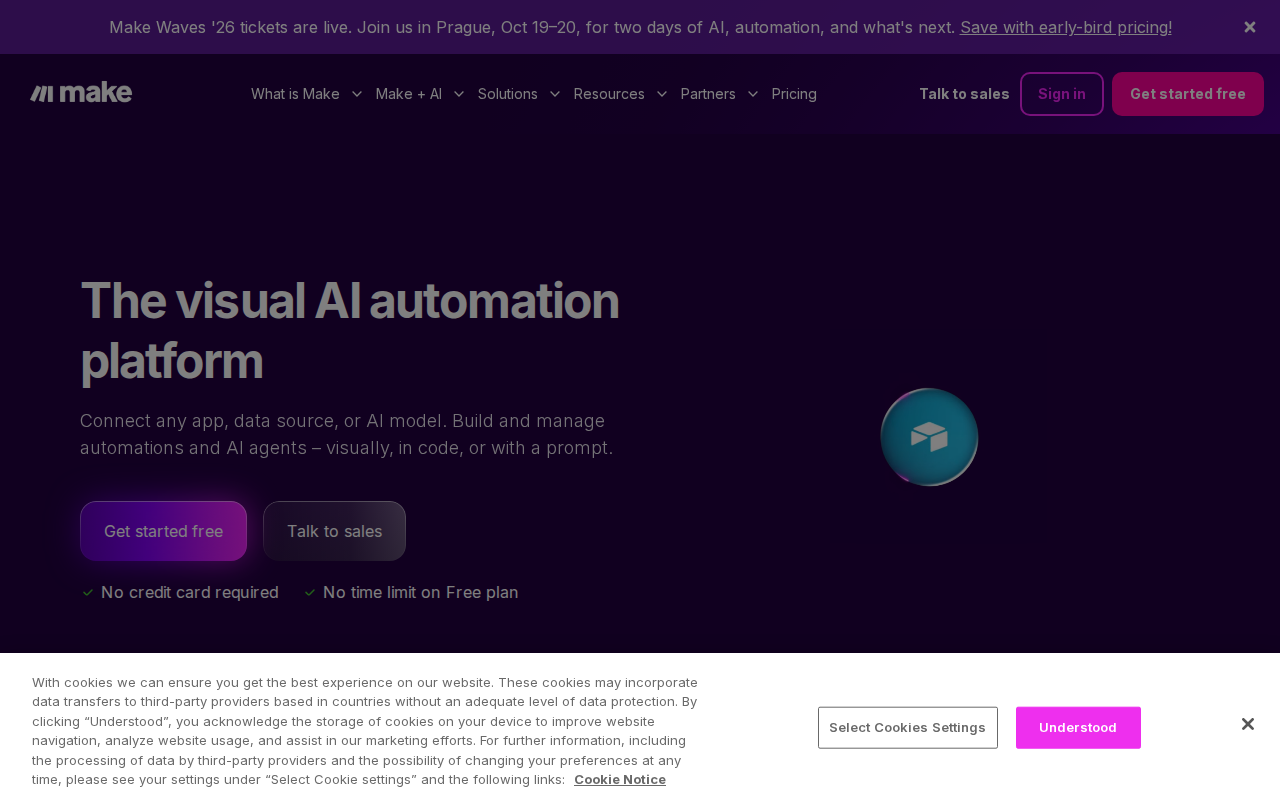Screen dimensions: 1280x800
Task: Open the Partners menu
Action: (708, 94)
